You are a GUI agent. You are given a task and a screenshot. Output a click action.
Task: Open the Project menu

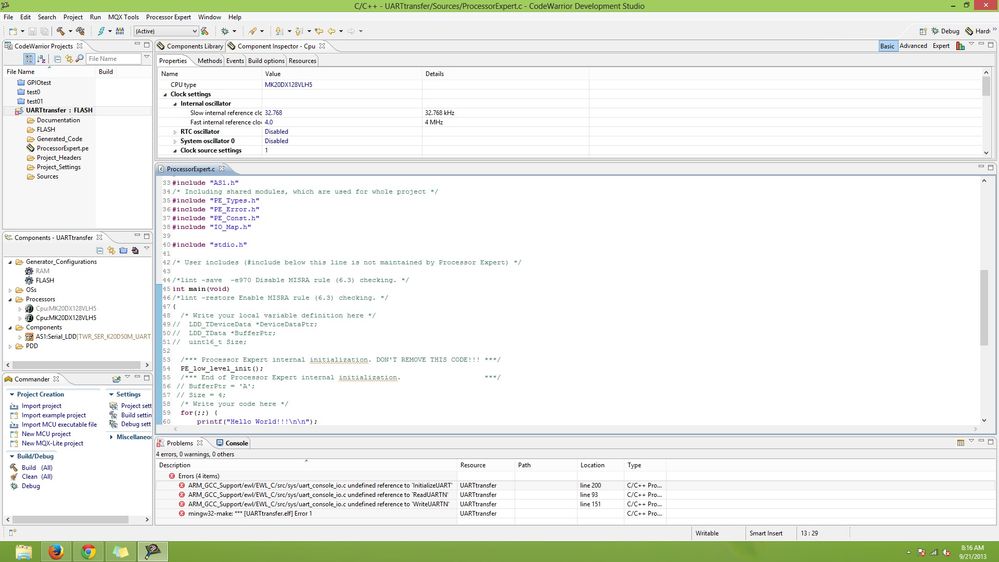click(73, 17)
